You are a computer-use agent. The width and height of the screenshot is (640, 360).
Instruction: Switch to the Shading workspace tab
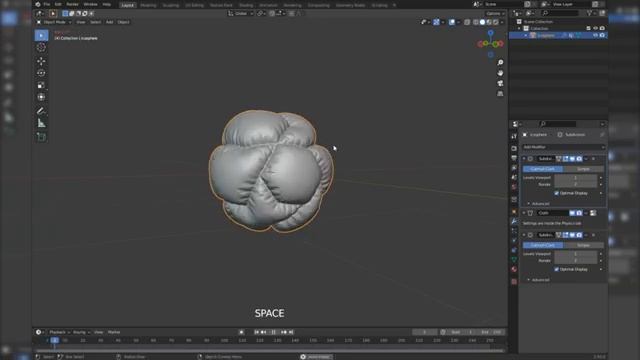[x=246, y=5]
